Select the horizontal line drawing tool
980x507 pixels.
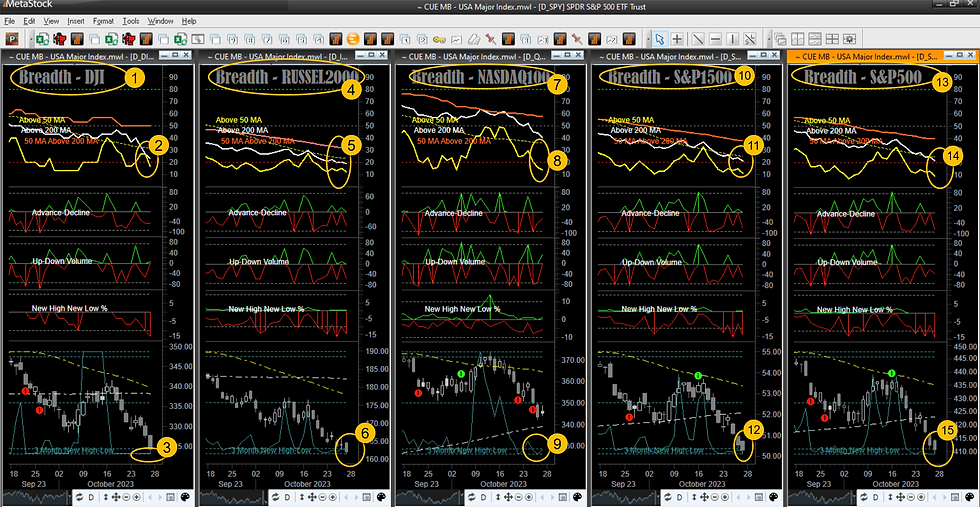pos(716,39)
